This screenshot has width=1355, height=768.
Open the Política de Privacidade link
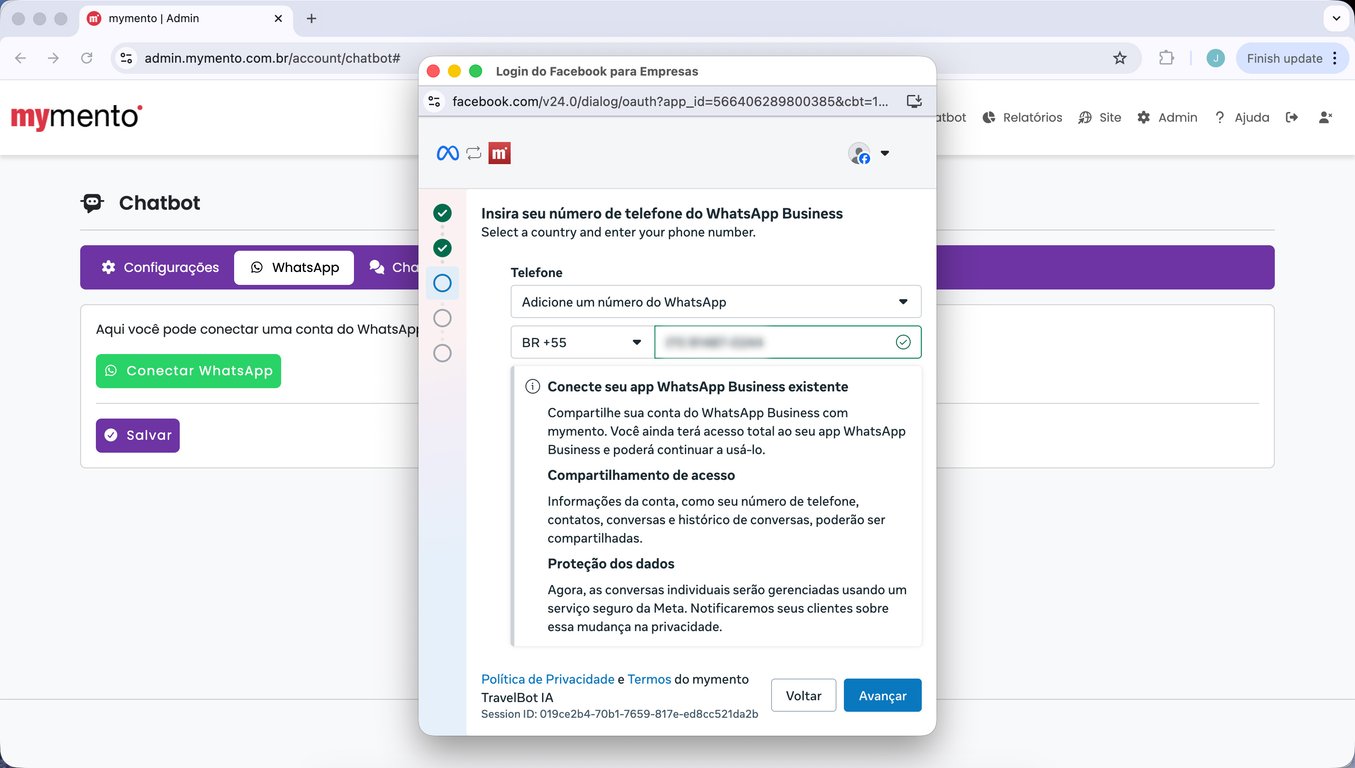pyautogui.click(x=548, y=679)
